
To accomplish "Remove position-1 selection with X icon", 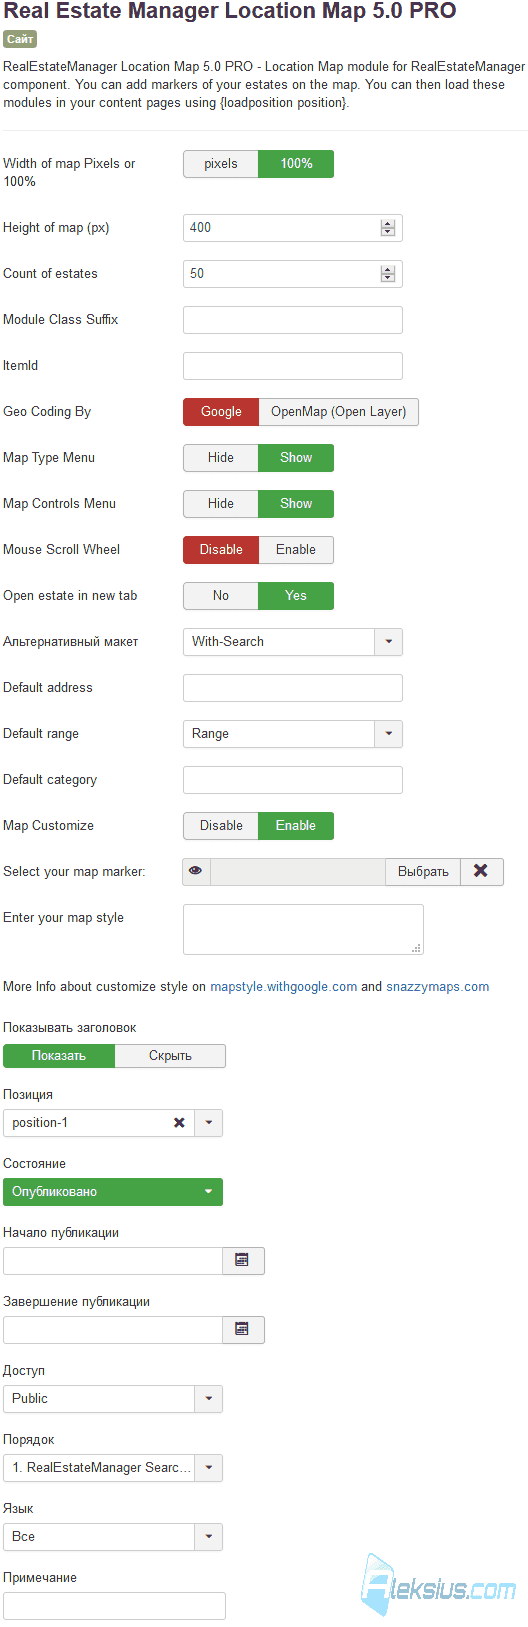I will [x=179, y=1123].
